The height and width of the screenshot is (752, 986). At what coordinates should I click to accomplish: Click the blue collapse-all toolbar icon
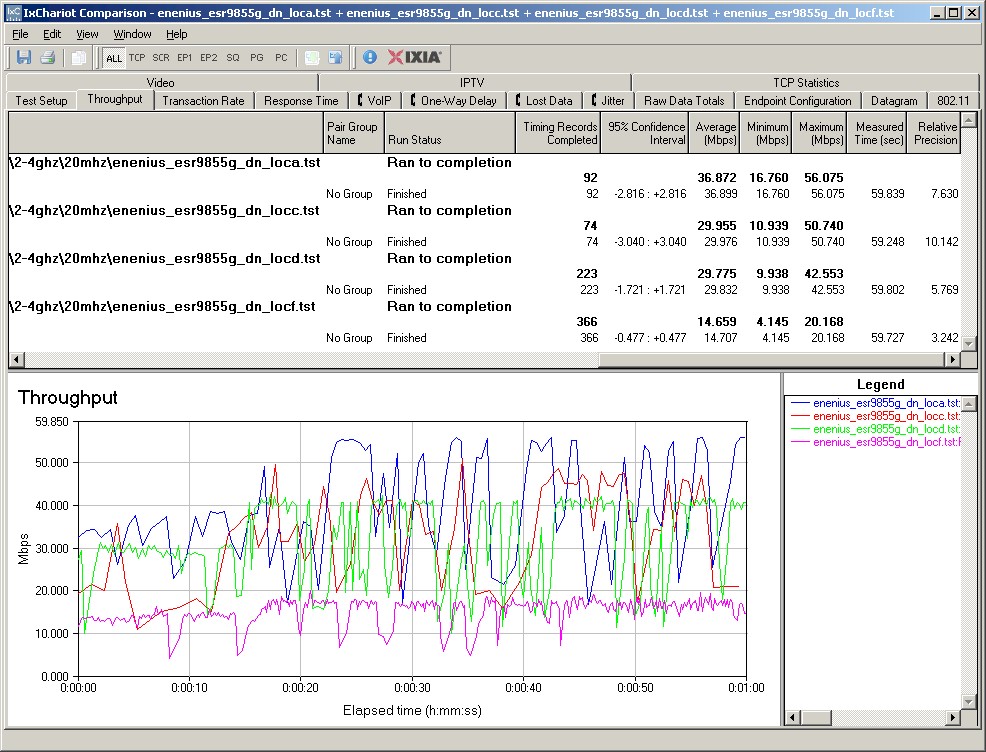(336, 58)
